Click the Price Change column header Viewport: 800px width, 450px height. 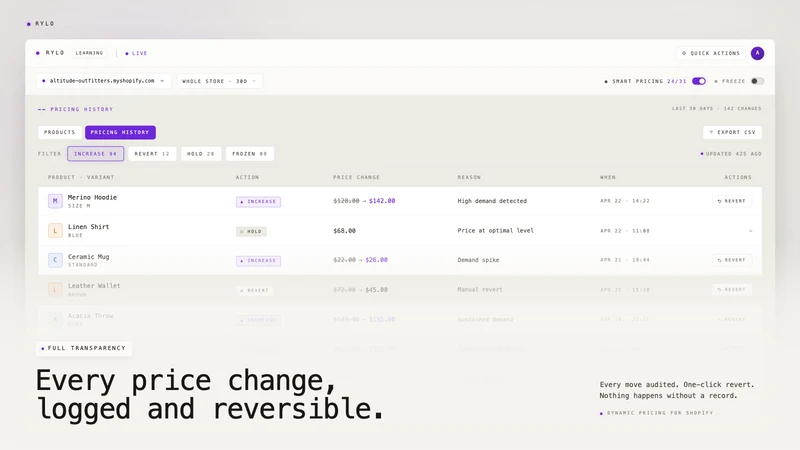357,177
